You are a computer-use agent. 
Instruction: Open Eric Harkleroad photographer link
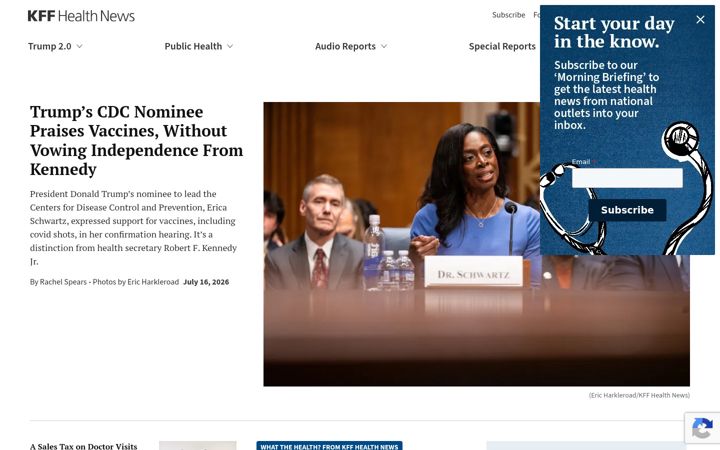153,282
